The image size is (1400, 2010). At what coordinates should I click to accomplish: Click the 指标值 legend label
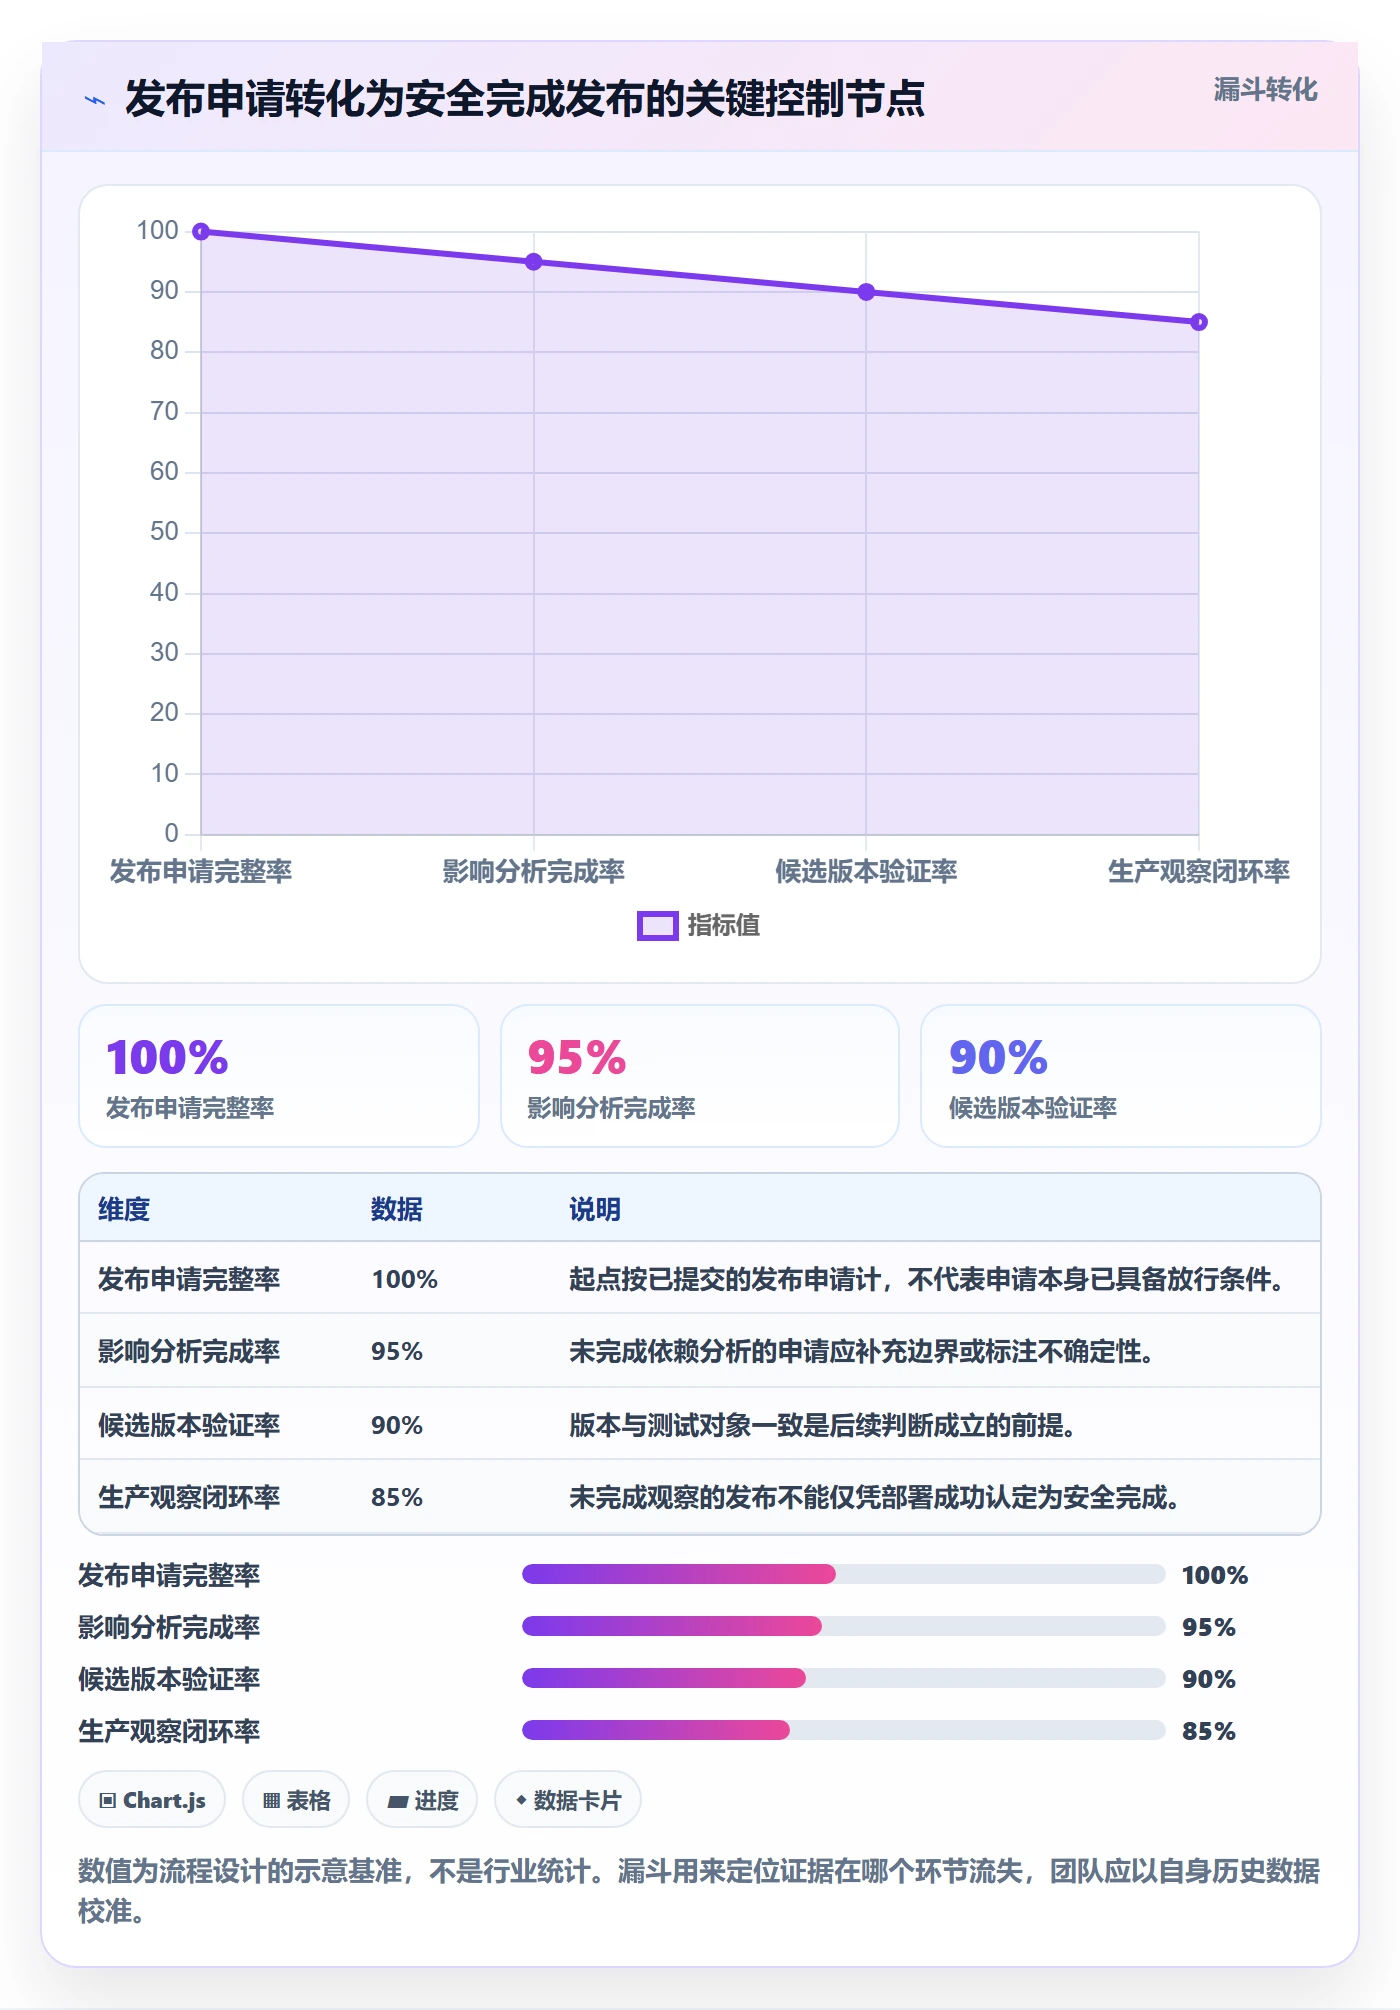point(724,926)
